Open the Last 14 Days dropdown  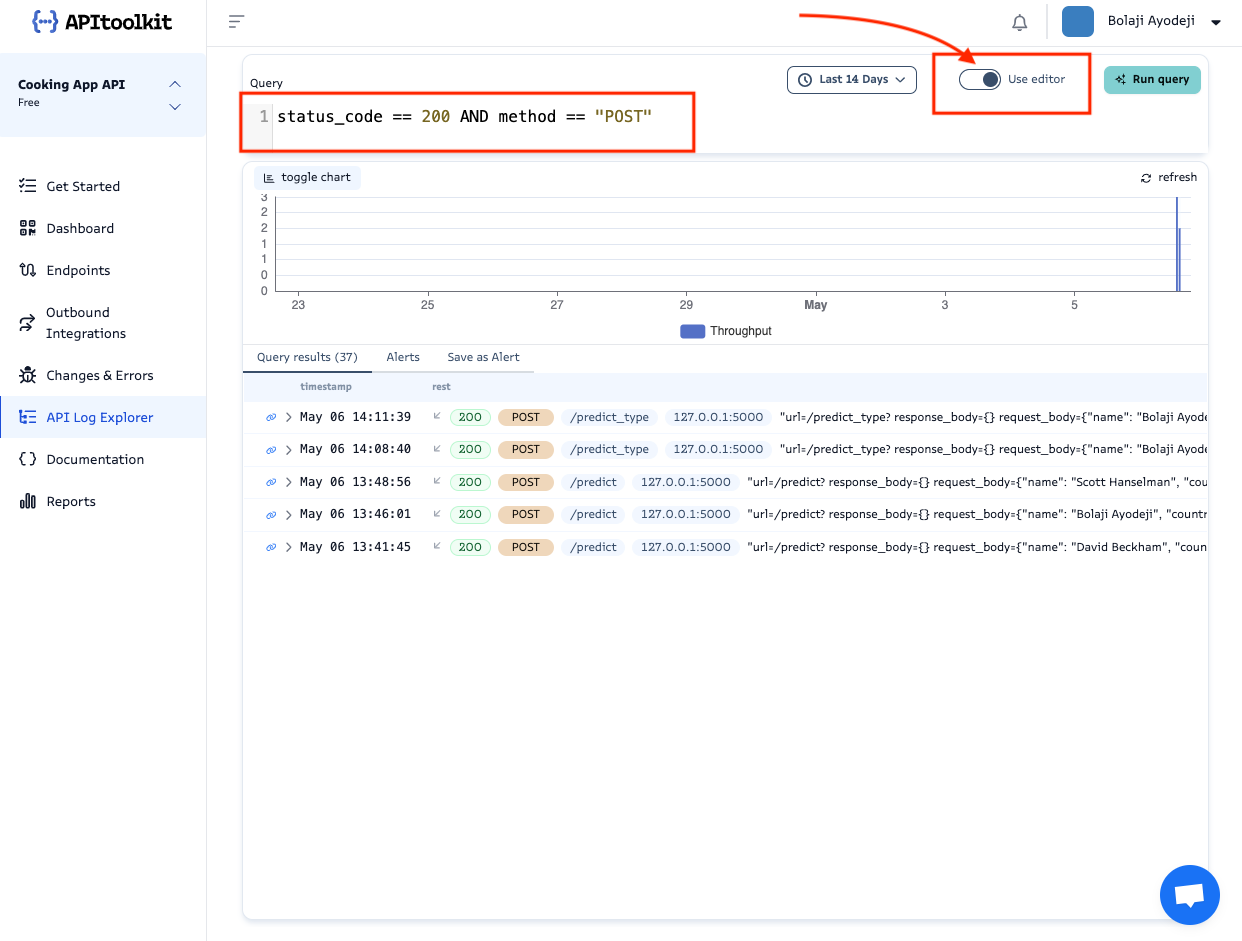click(x=851, y=79)
